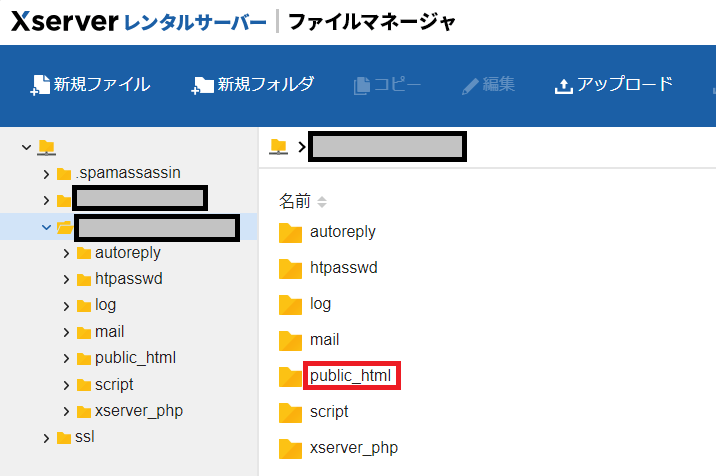
Task: Expand the ssl folder in tree
Action: pos(46,437)
